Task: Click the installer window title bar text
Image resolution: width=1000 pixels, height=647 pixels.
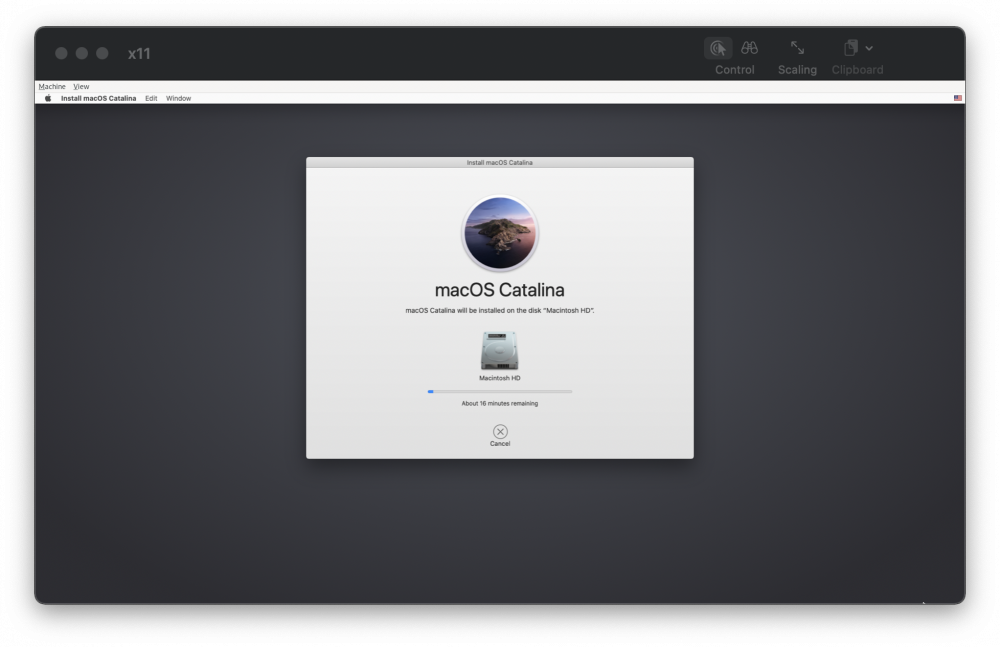Action: (x=499, y=163)
